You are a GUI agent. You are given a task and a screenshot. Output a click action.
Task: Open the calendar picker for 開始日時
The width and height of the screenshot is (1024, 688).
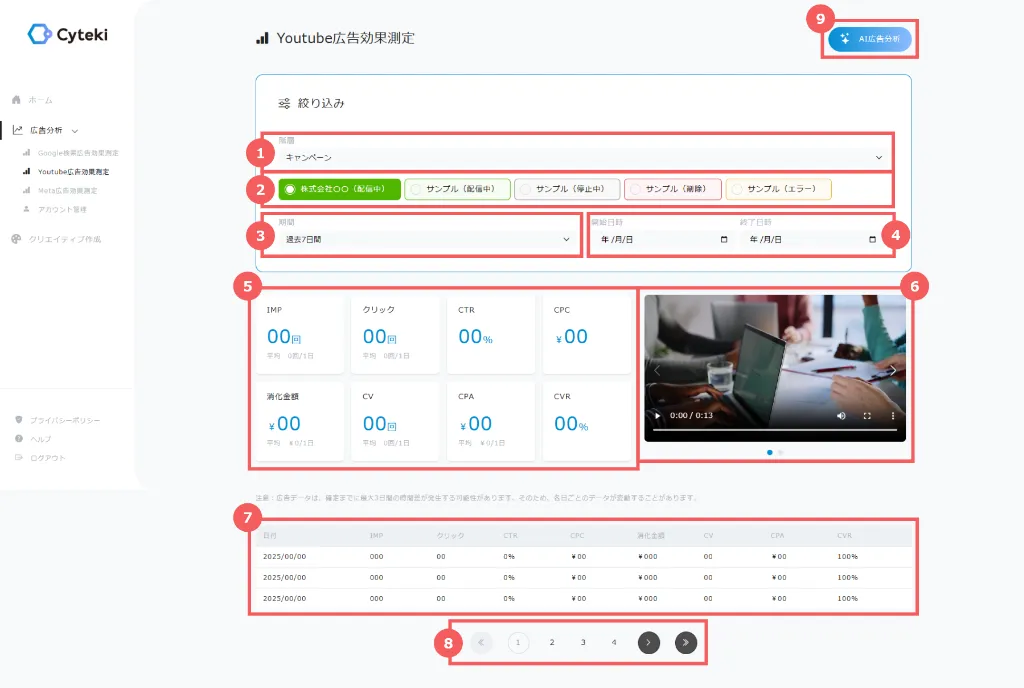(724, 240)
